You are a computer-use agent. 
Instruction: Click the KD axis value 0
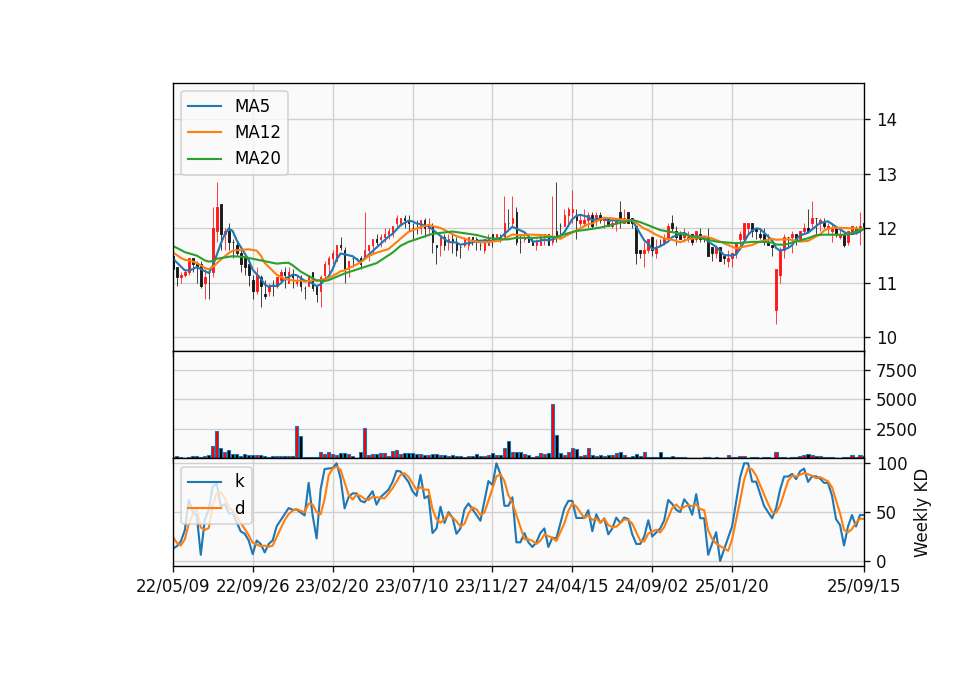pyautogui.click(x=882, y=561)
